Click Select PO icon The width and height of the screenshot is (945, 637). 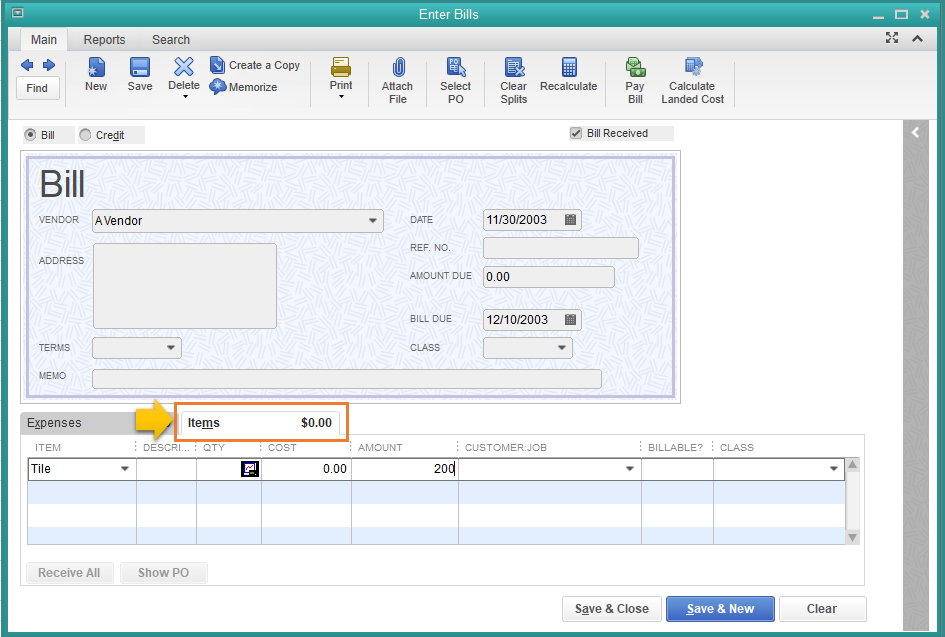pyautogui.click(x=456, y=67)
